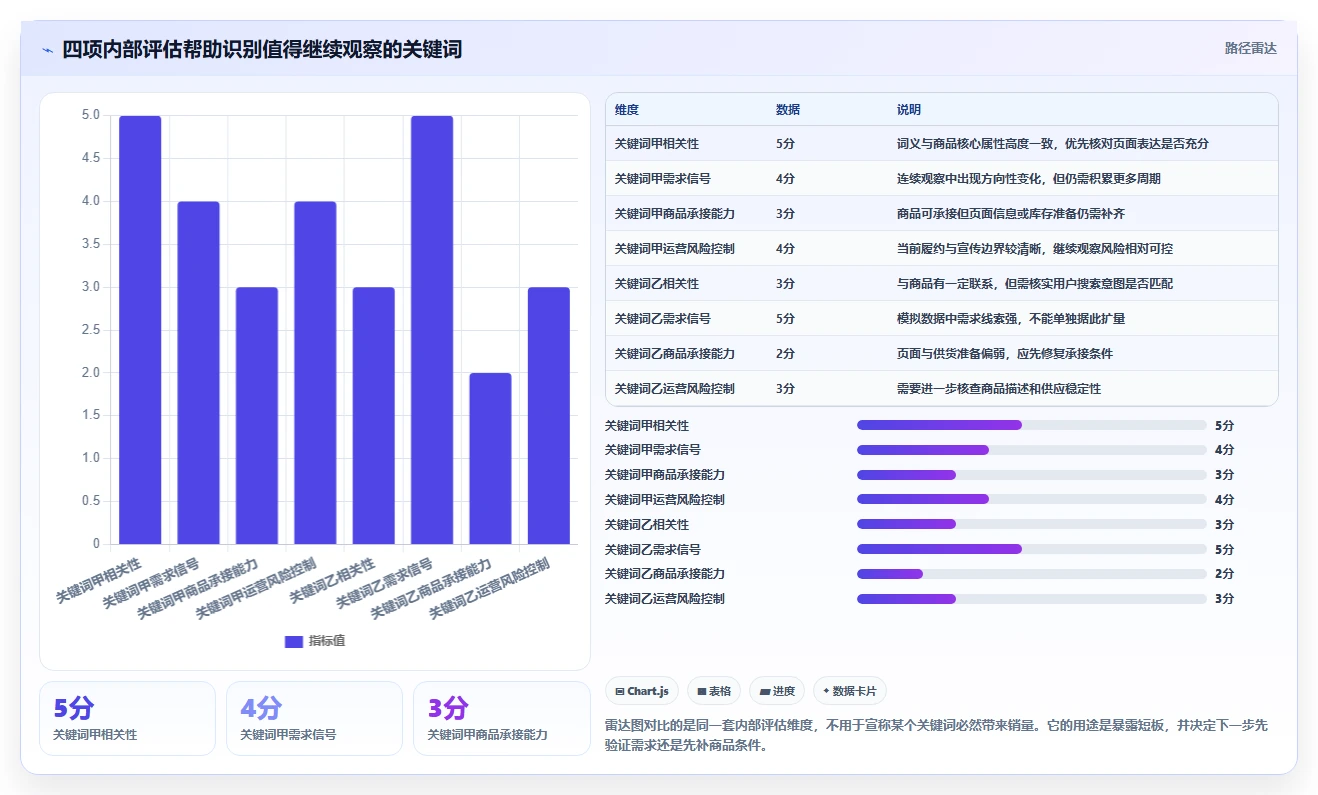Screen dimensions: 1318x795
Task: Click the chart bar for 关键词甲需求信号
Action: (198, 373)
